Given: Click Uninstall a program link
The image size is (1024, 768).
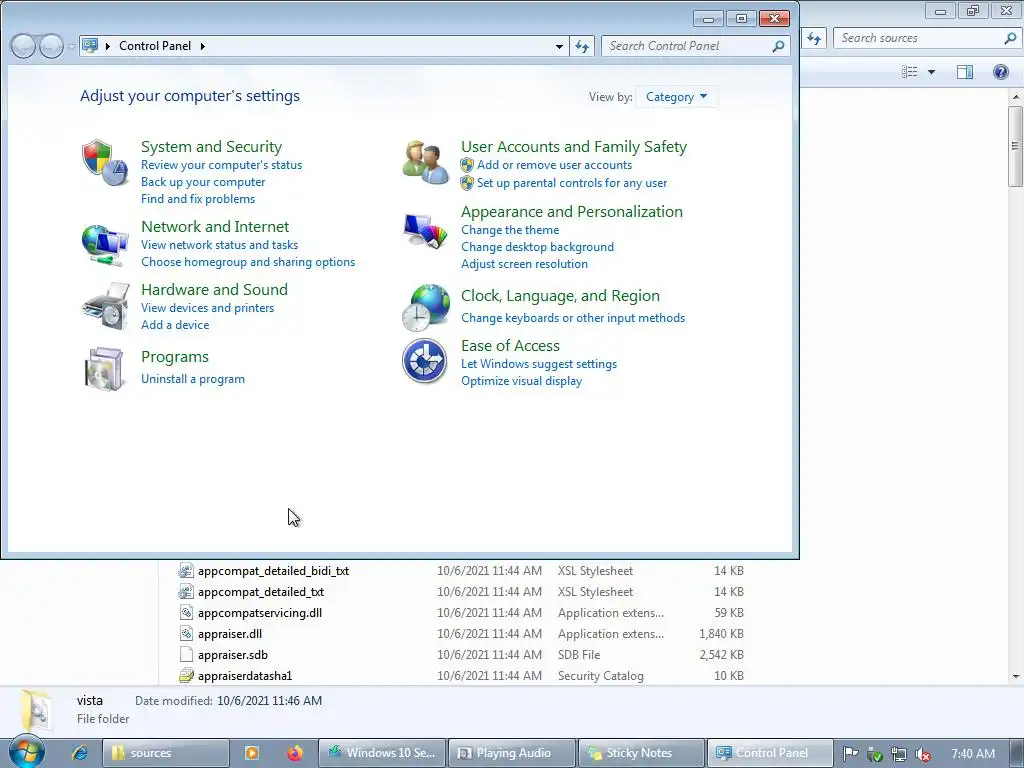Looking at the screenshot, I should pos(193,379).
